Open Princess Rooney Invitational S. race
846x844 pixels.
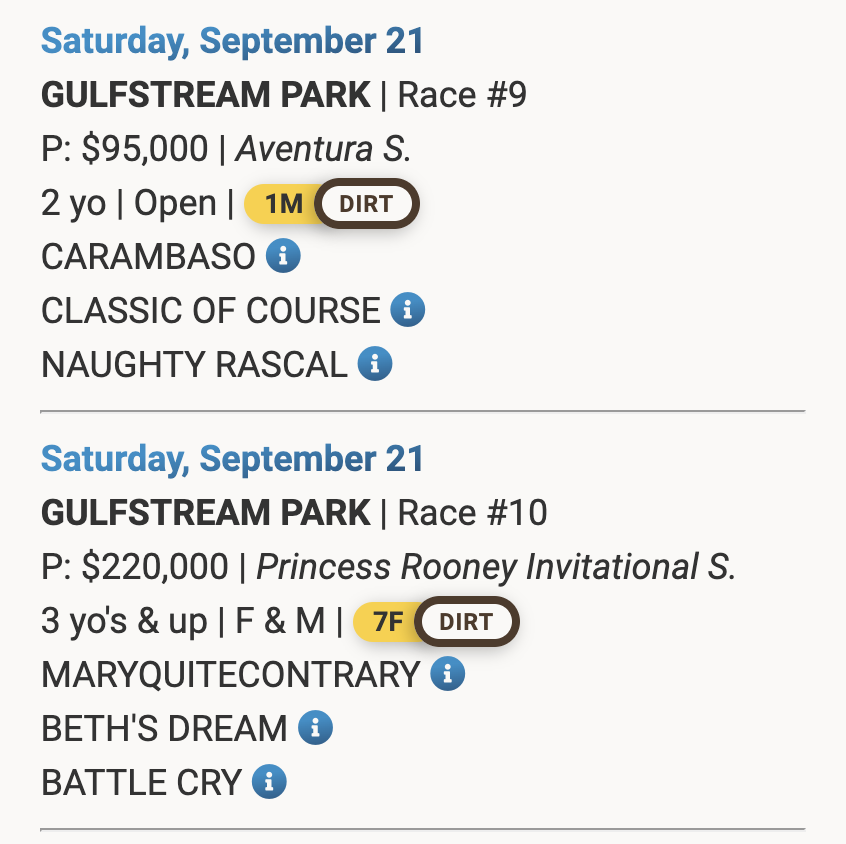point(496,567)
